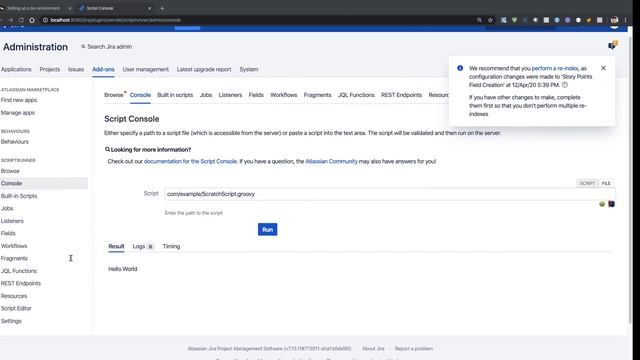Show the Logs output tab
Screen dimensions: 640x360
click(142, 247)
